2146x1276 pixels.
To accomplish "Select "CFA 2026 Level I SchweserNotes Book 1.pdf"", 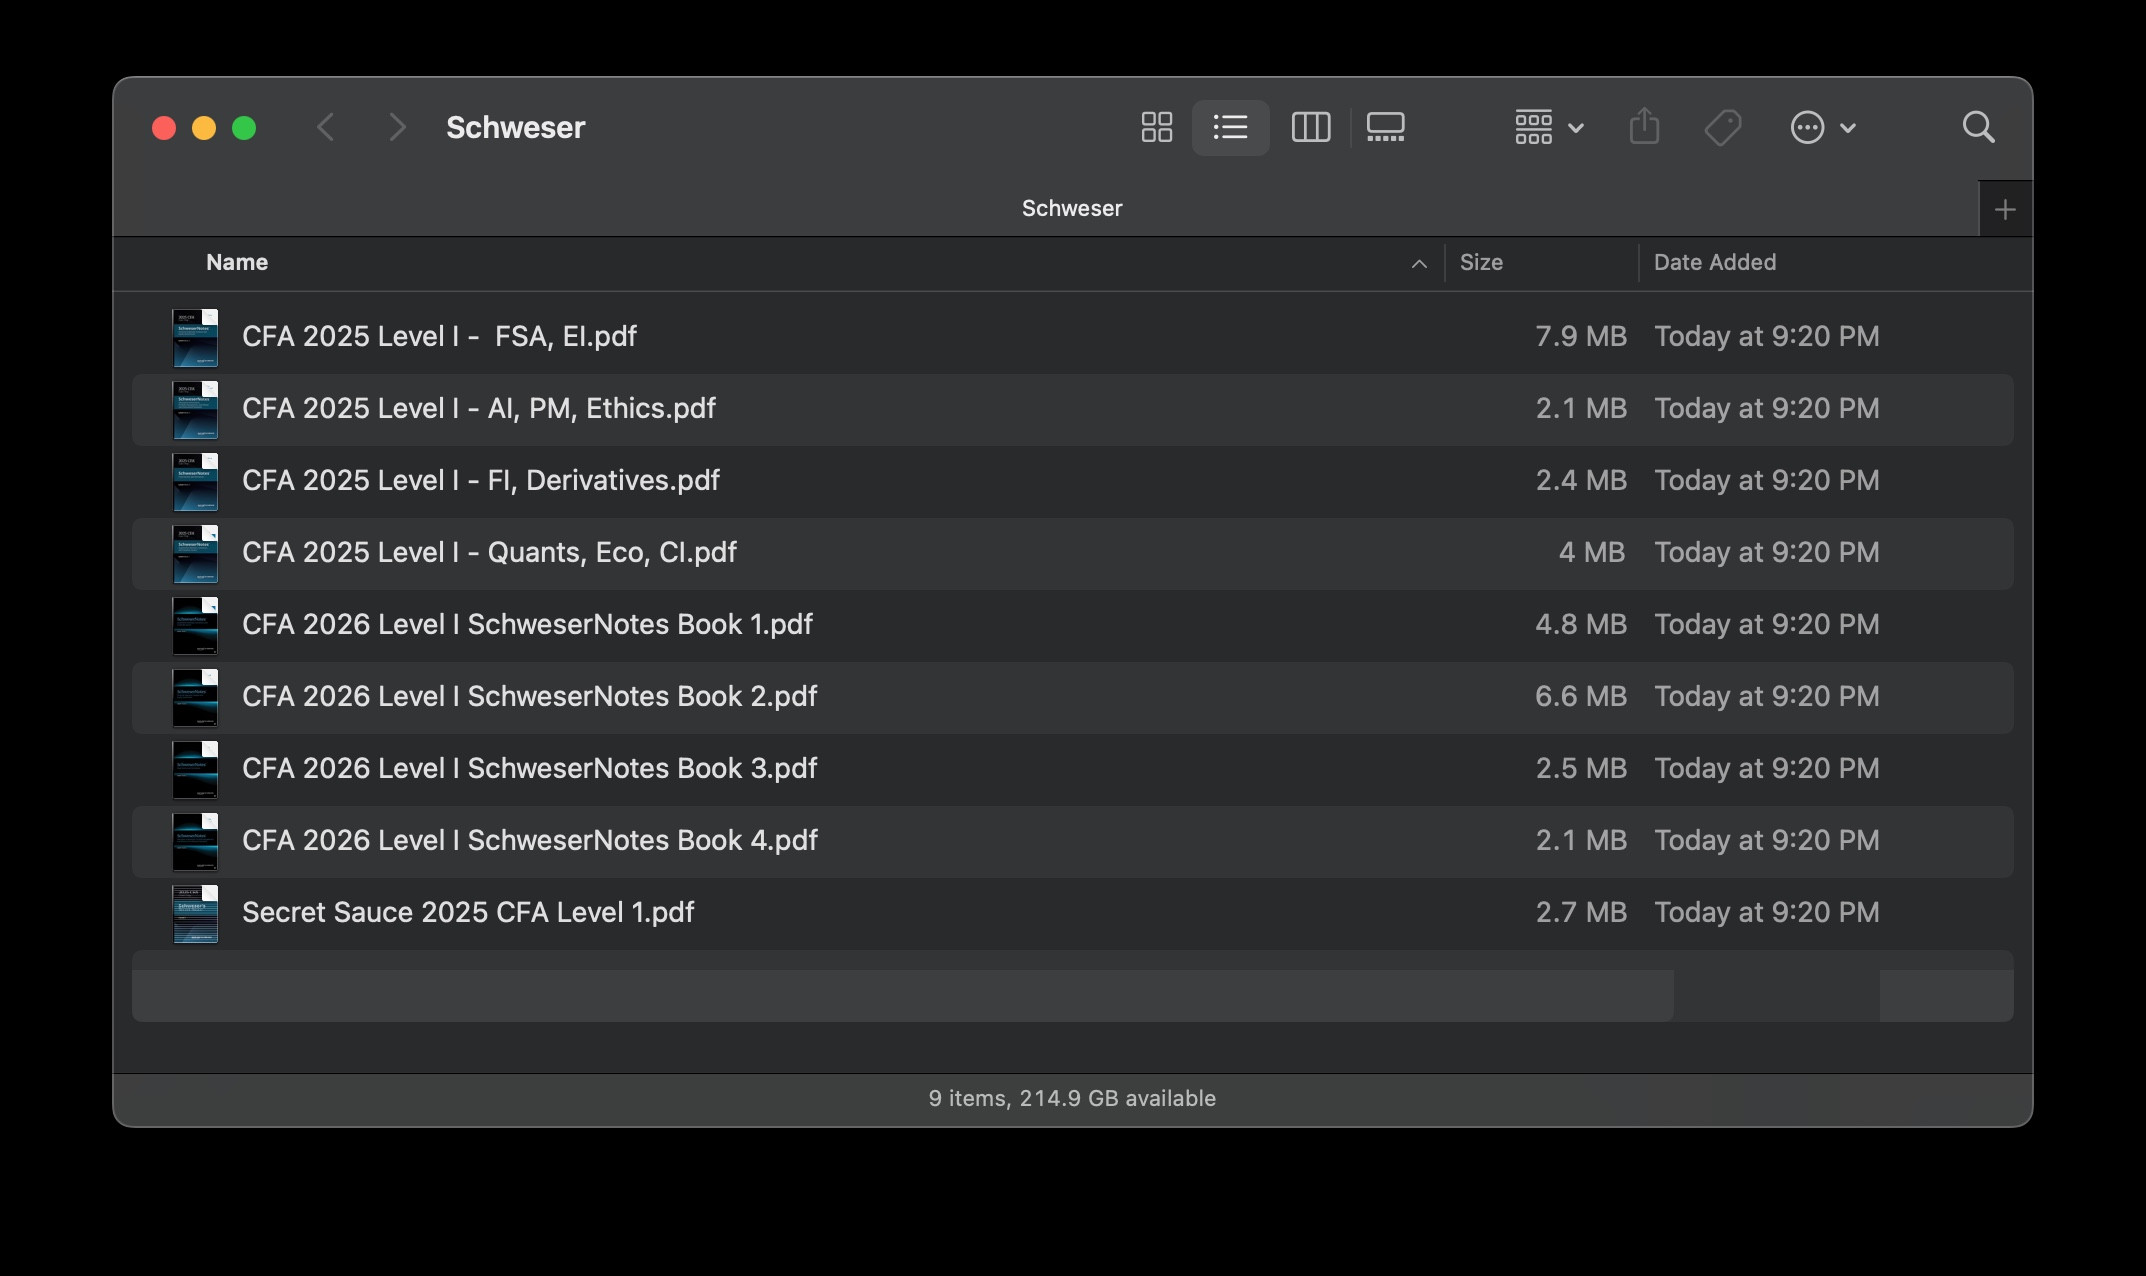I will [x=527, y=624].
